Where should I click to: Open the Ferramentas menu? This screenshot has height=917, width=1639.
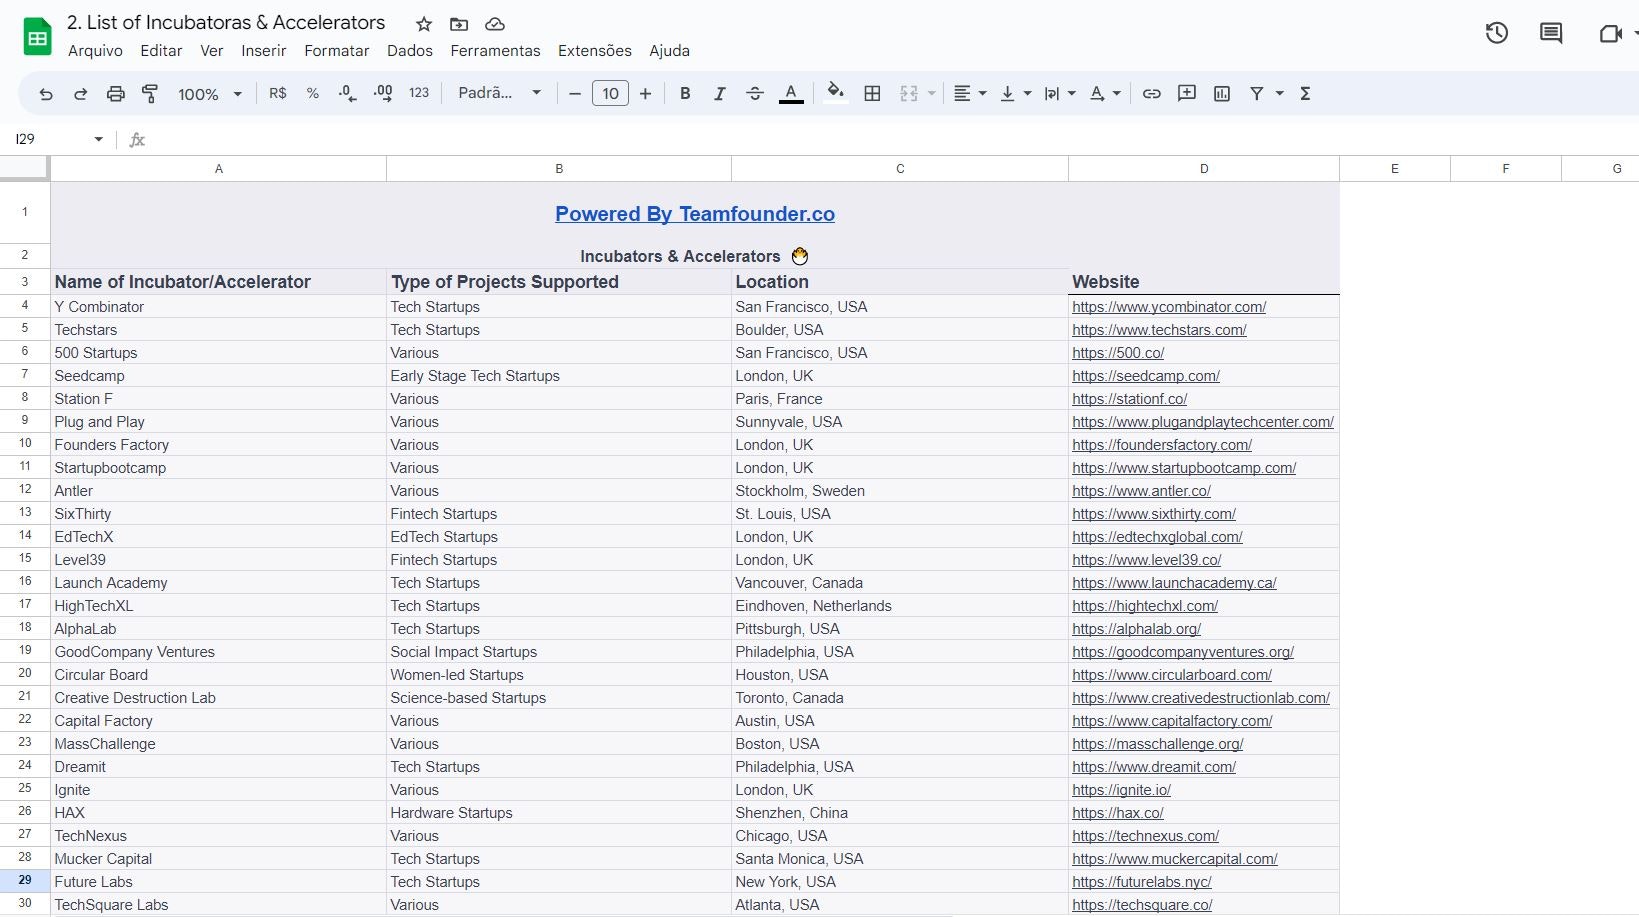click(495, 51)
